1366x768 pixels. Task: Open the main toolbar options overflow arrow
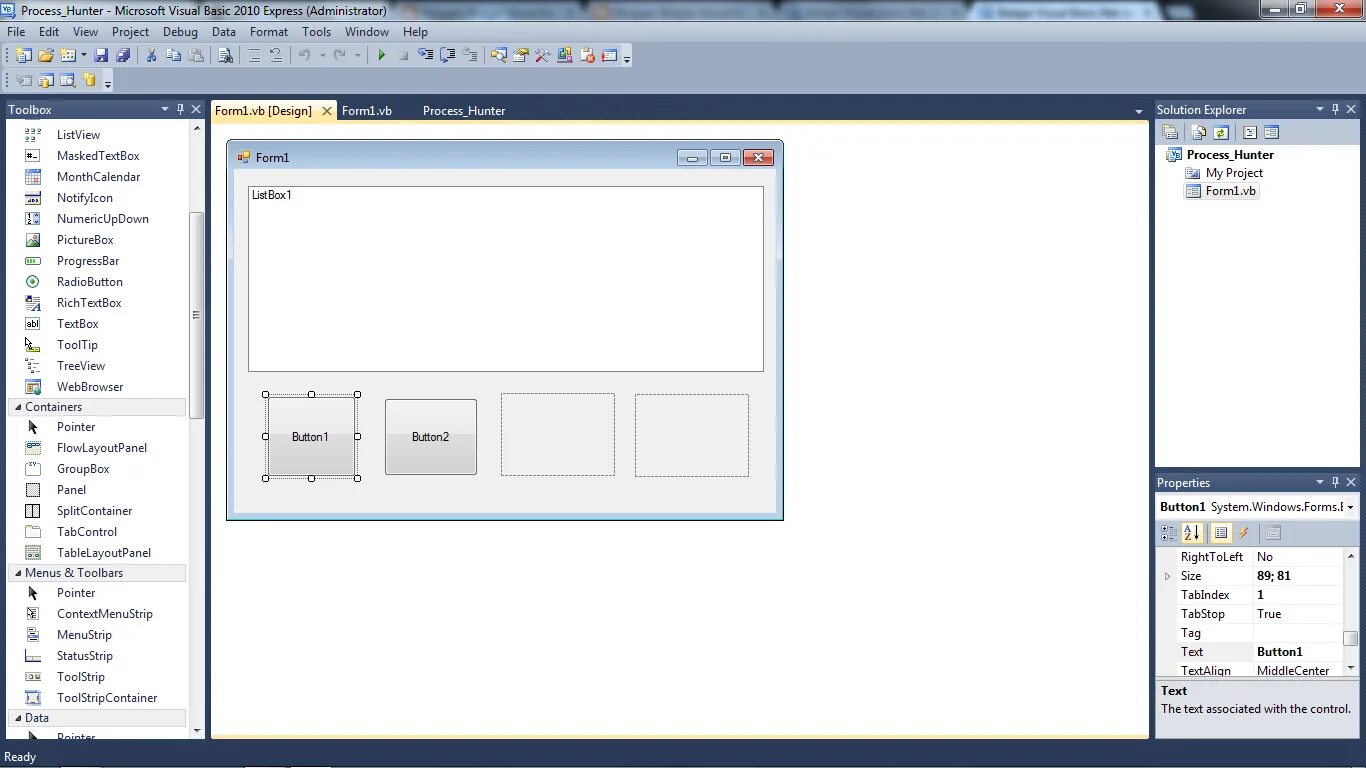coord(627,58)
